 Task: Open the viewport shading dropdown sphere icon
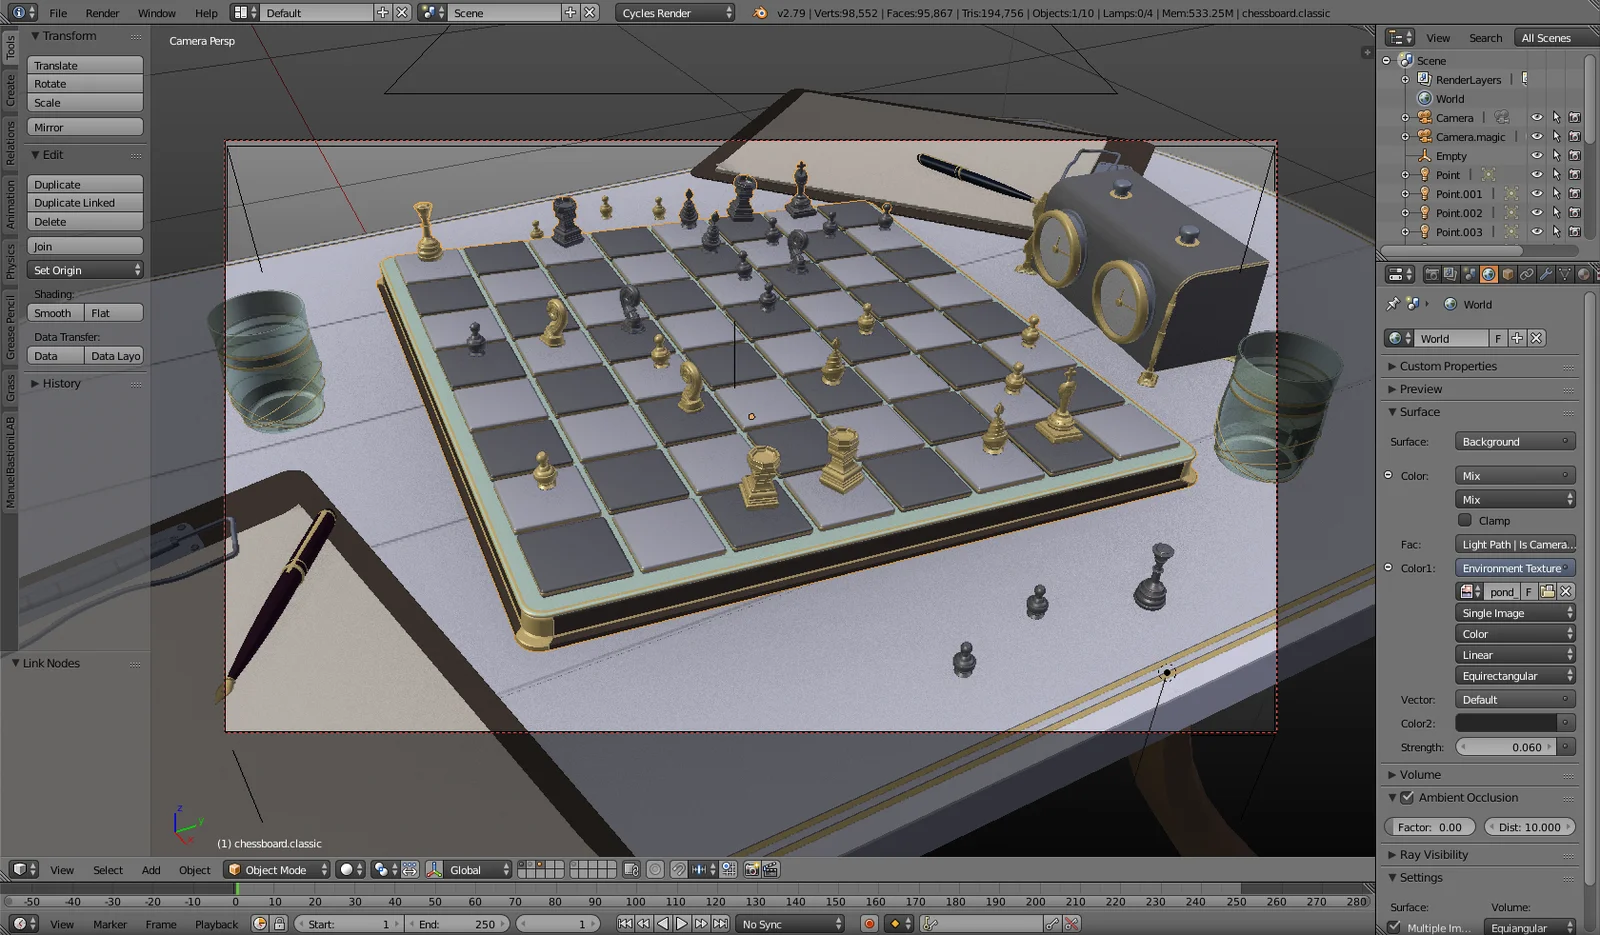click(x=345, y=869)
